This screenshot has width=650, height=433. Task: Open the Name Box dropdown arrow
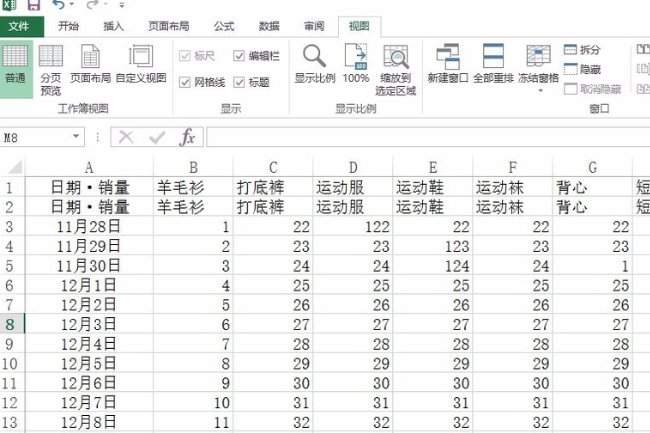click(76, 136)
